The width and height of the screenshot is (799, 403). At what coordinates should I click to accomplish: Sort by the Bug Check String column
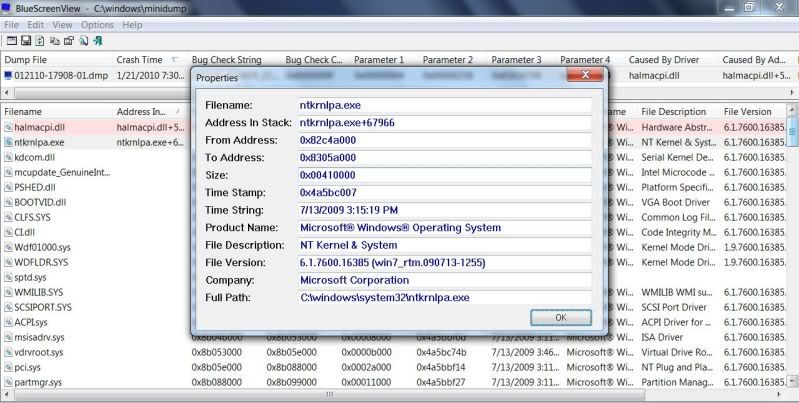coord(235,60)
